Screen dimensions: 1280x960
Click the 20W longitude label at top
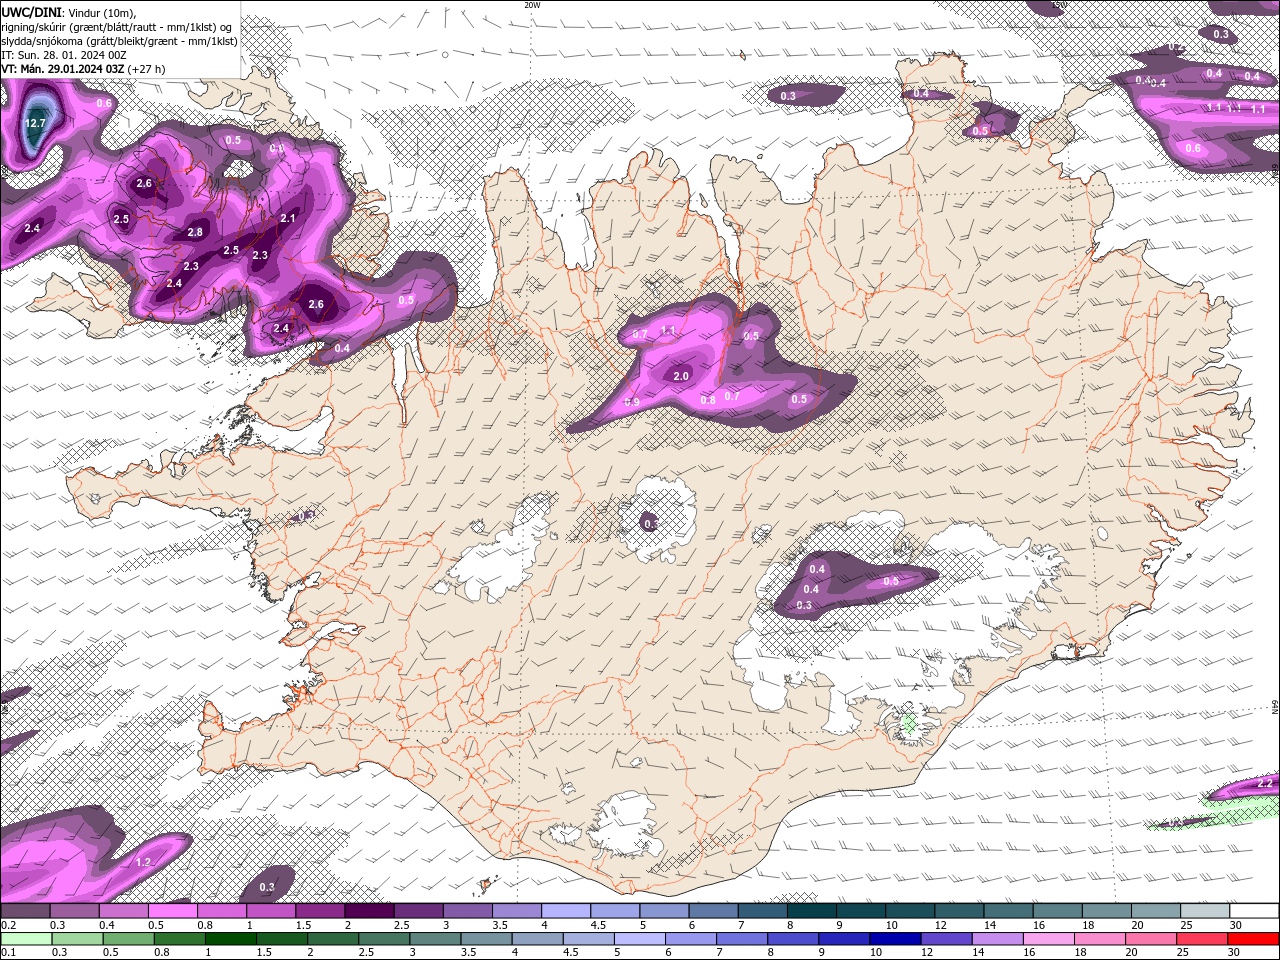pyautogui.click(x=532, y=5)
